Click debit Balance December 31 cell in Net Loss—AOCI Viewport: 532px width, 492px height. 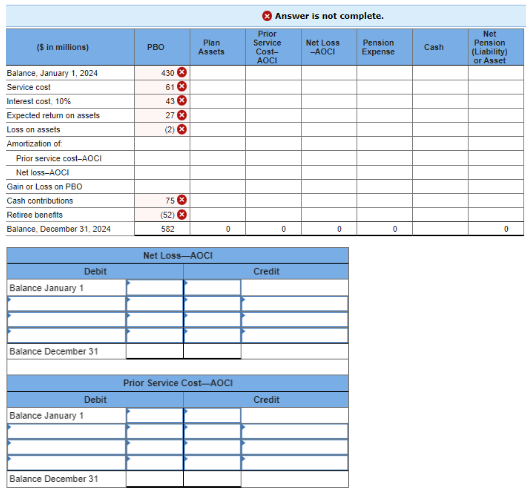point(155,351)
